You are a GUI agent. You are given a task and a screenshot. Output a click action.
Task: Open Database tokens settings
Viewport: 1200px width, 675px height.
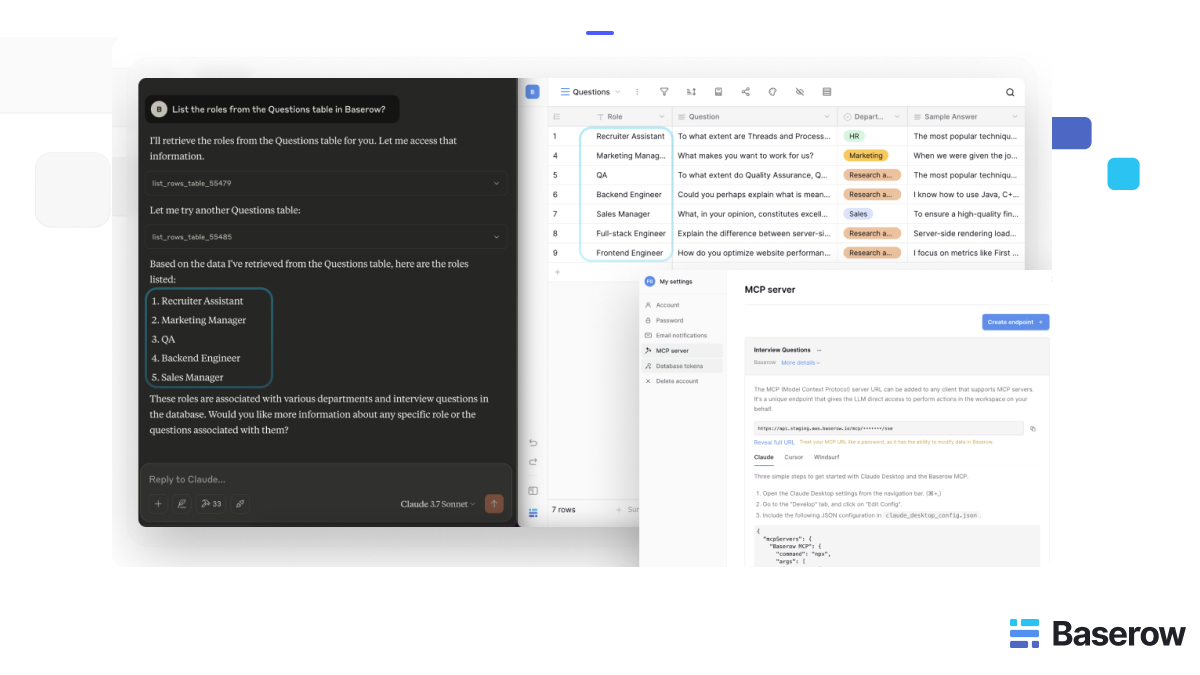coord(681,366)
